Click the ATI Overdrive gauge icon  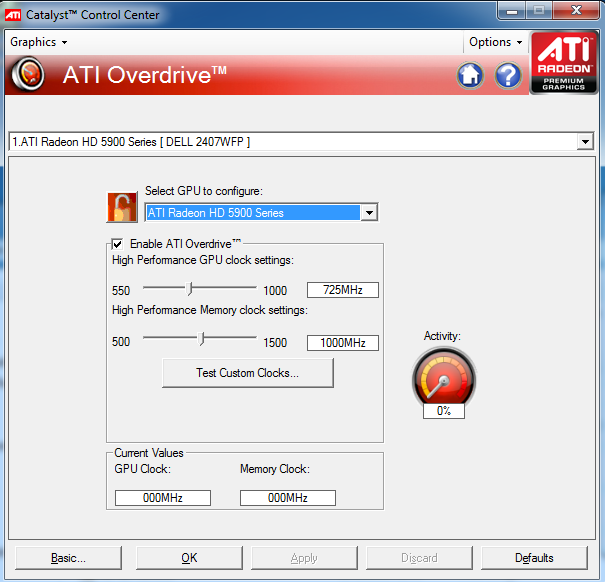tap(28, 74)
